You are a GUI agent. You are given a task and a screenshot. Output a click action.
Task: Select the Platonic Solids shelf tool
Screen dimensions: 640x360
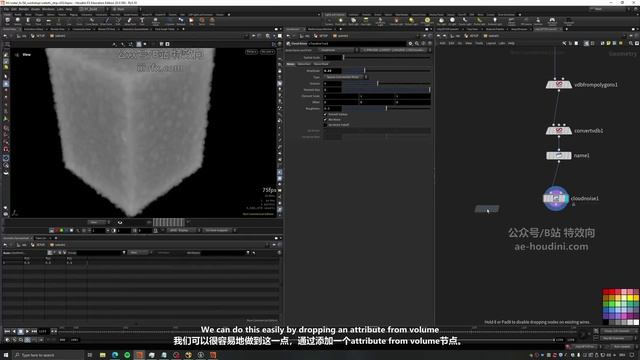pyautogui.click(x=156, y=21)
